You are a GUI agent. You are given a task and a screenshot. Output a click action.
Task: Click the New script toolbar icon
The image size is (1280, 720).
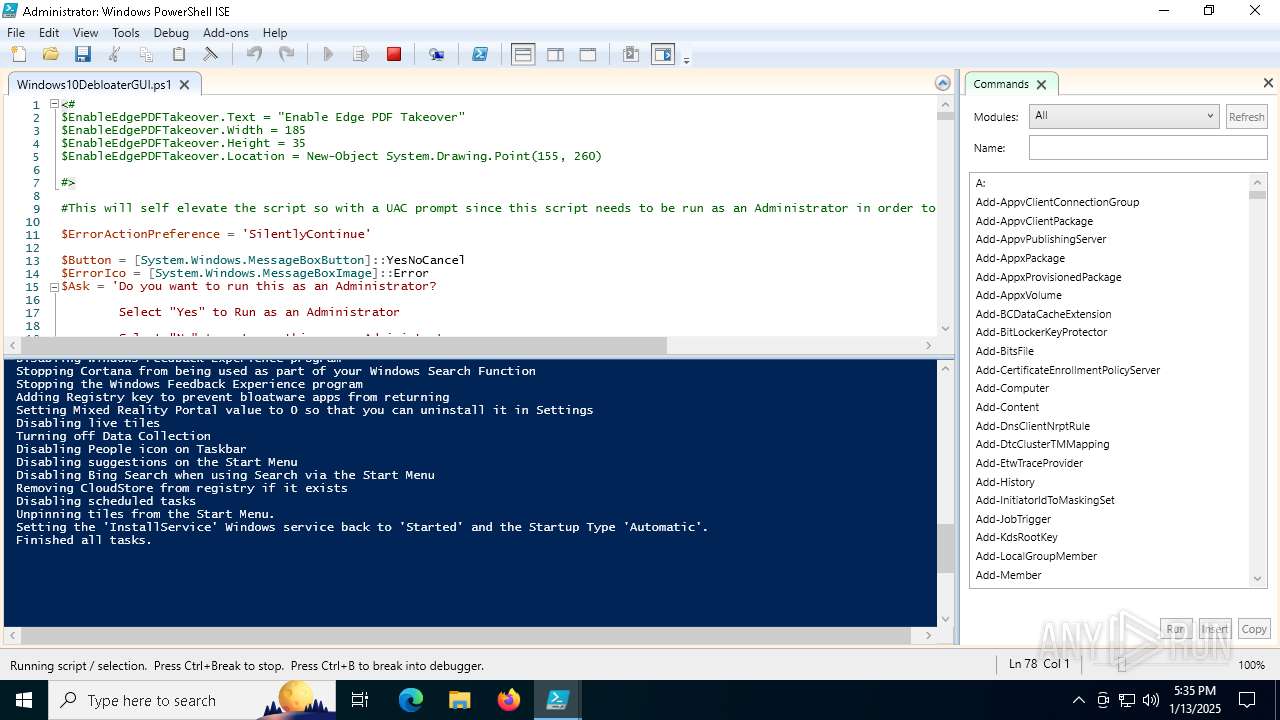(18, 54)
